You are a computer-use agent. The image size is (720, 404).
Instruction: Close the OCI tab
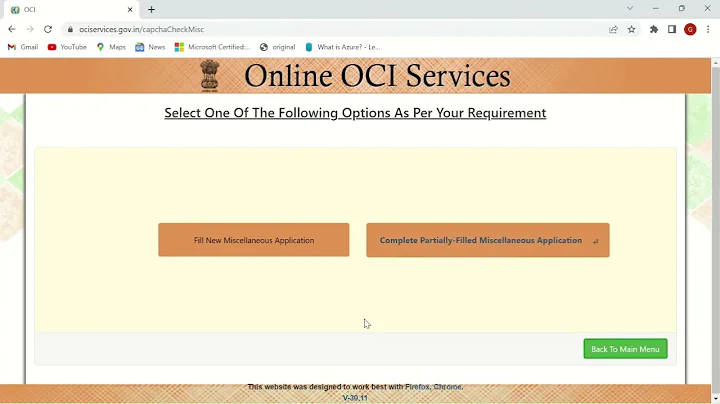(x=130, y=10)
